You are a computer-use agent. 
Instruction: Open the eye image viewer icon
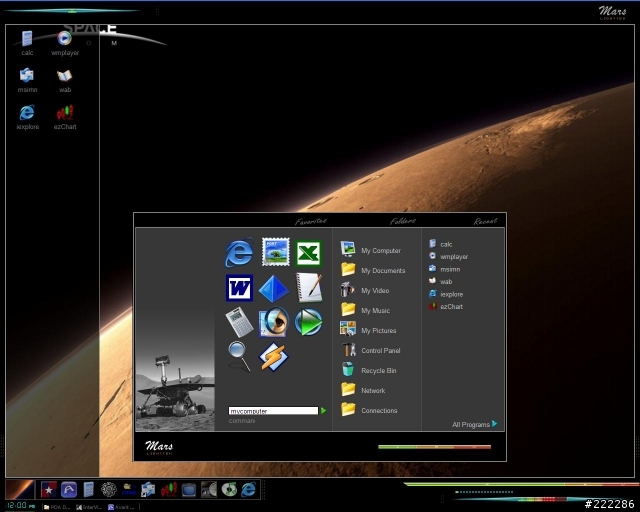[274, 322]
